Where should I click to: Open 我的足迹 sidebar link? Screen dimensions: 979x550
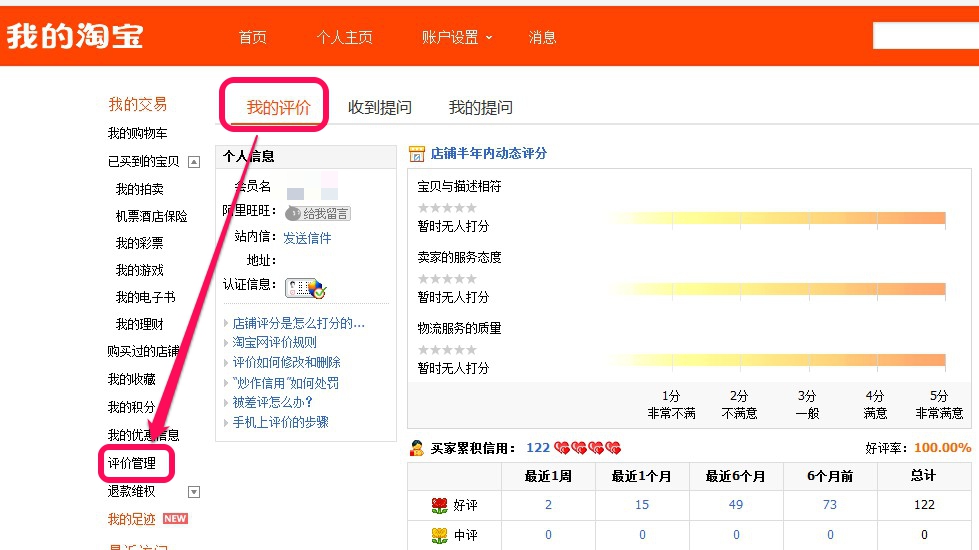tap(131, 519)
